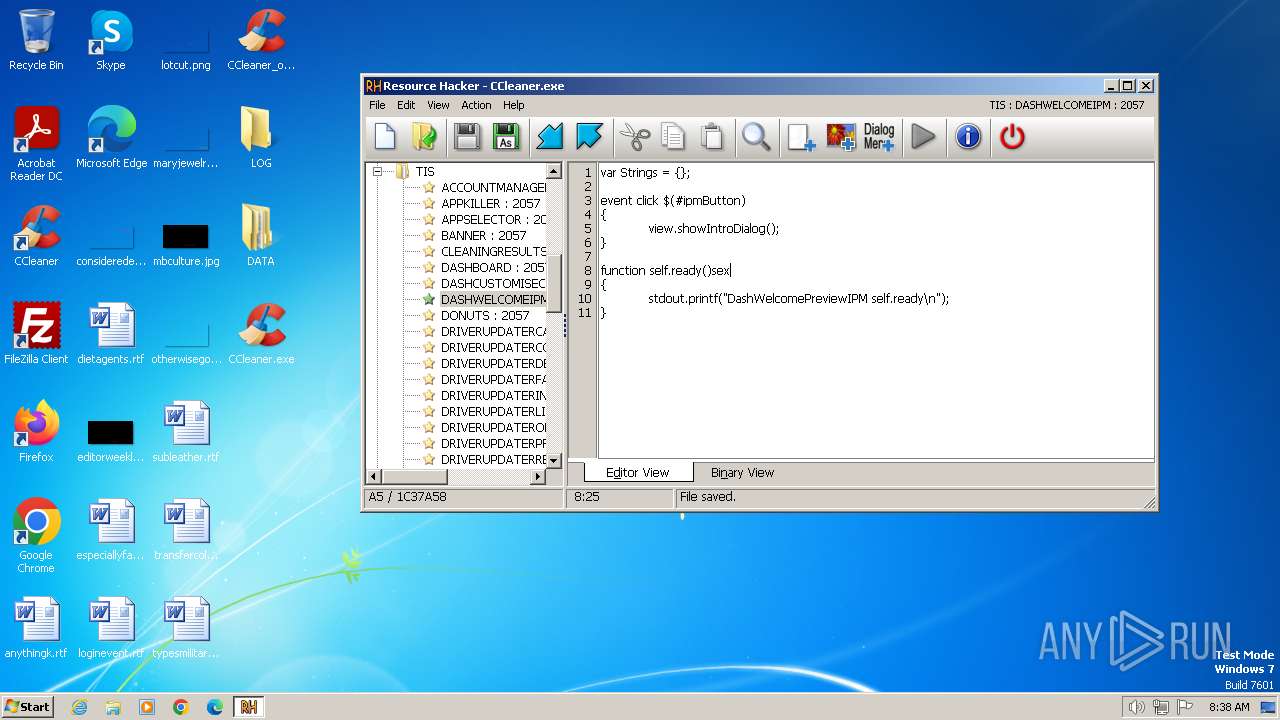Viewport: 1280px width, 720px height.
Task: Open the Recycle Bin desktop icon
Action: (x=36, y=40)
